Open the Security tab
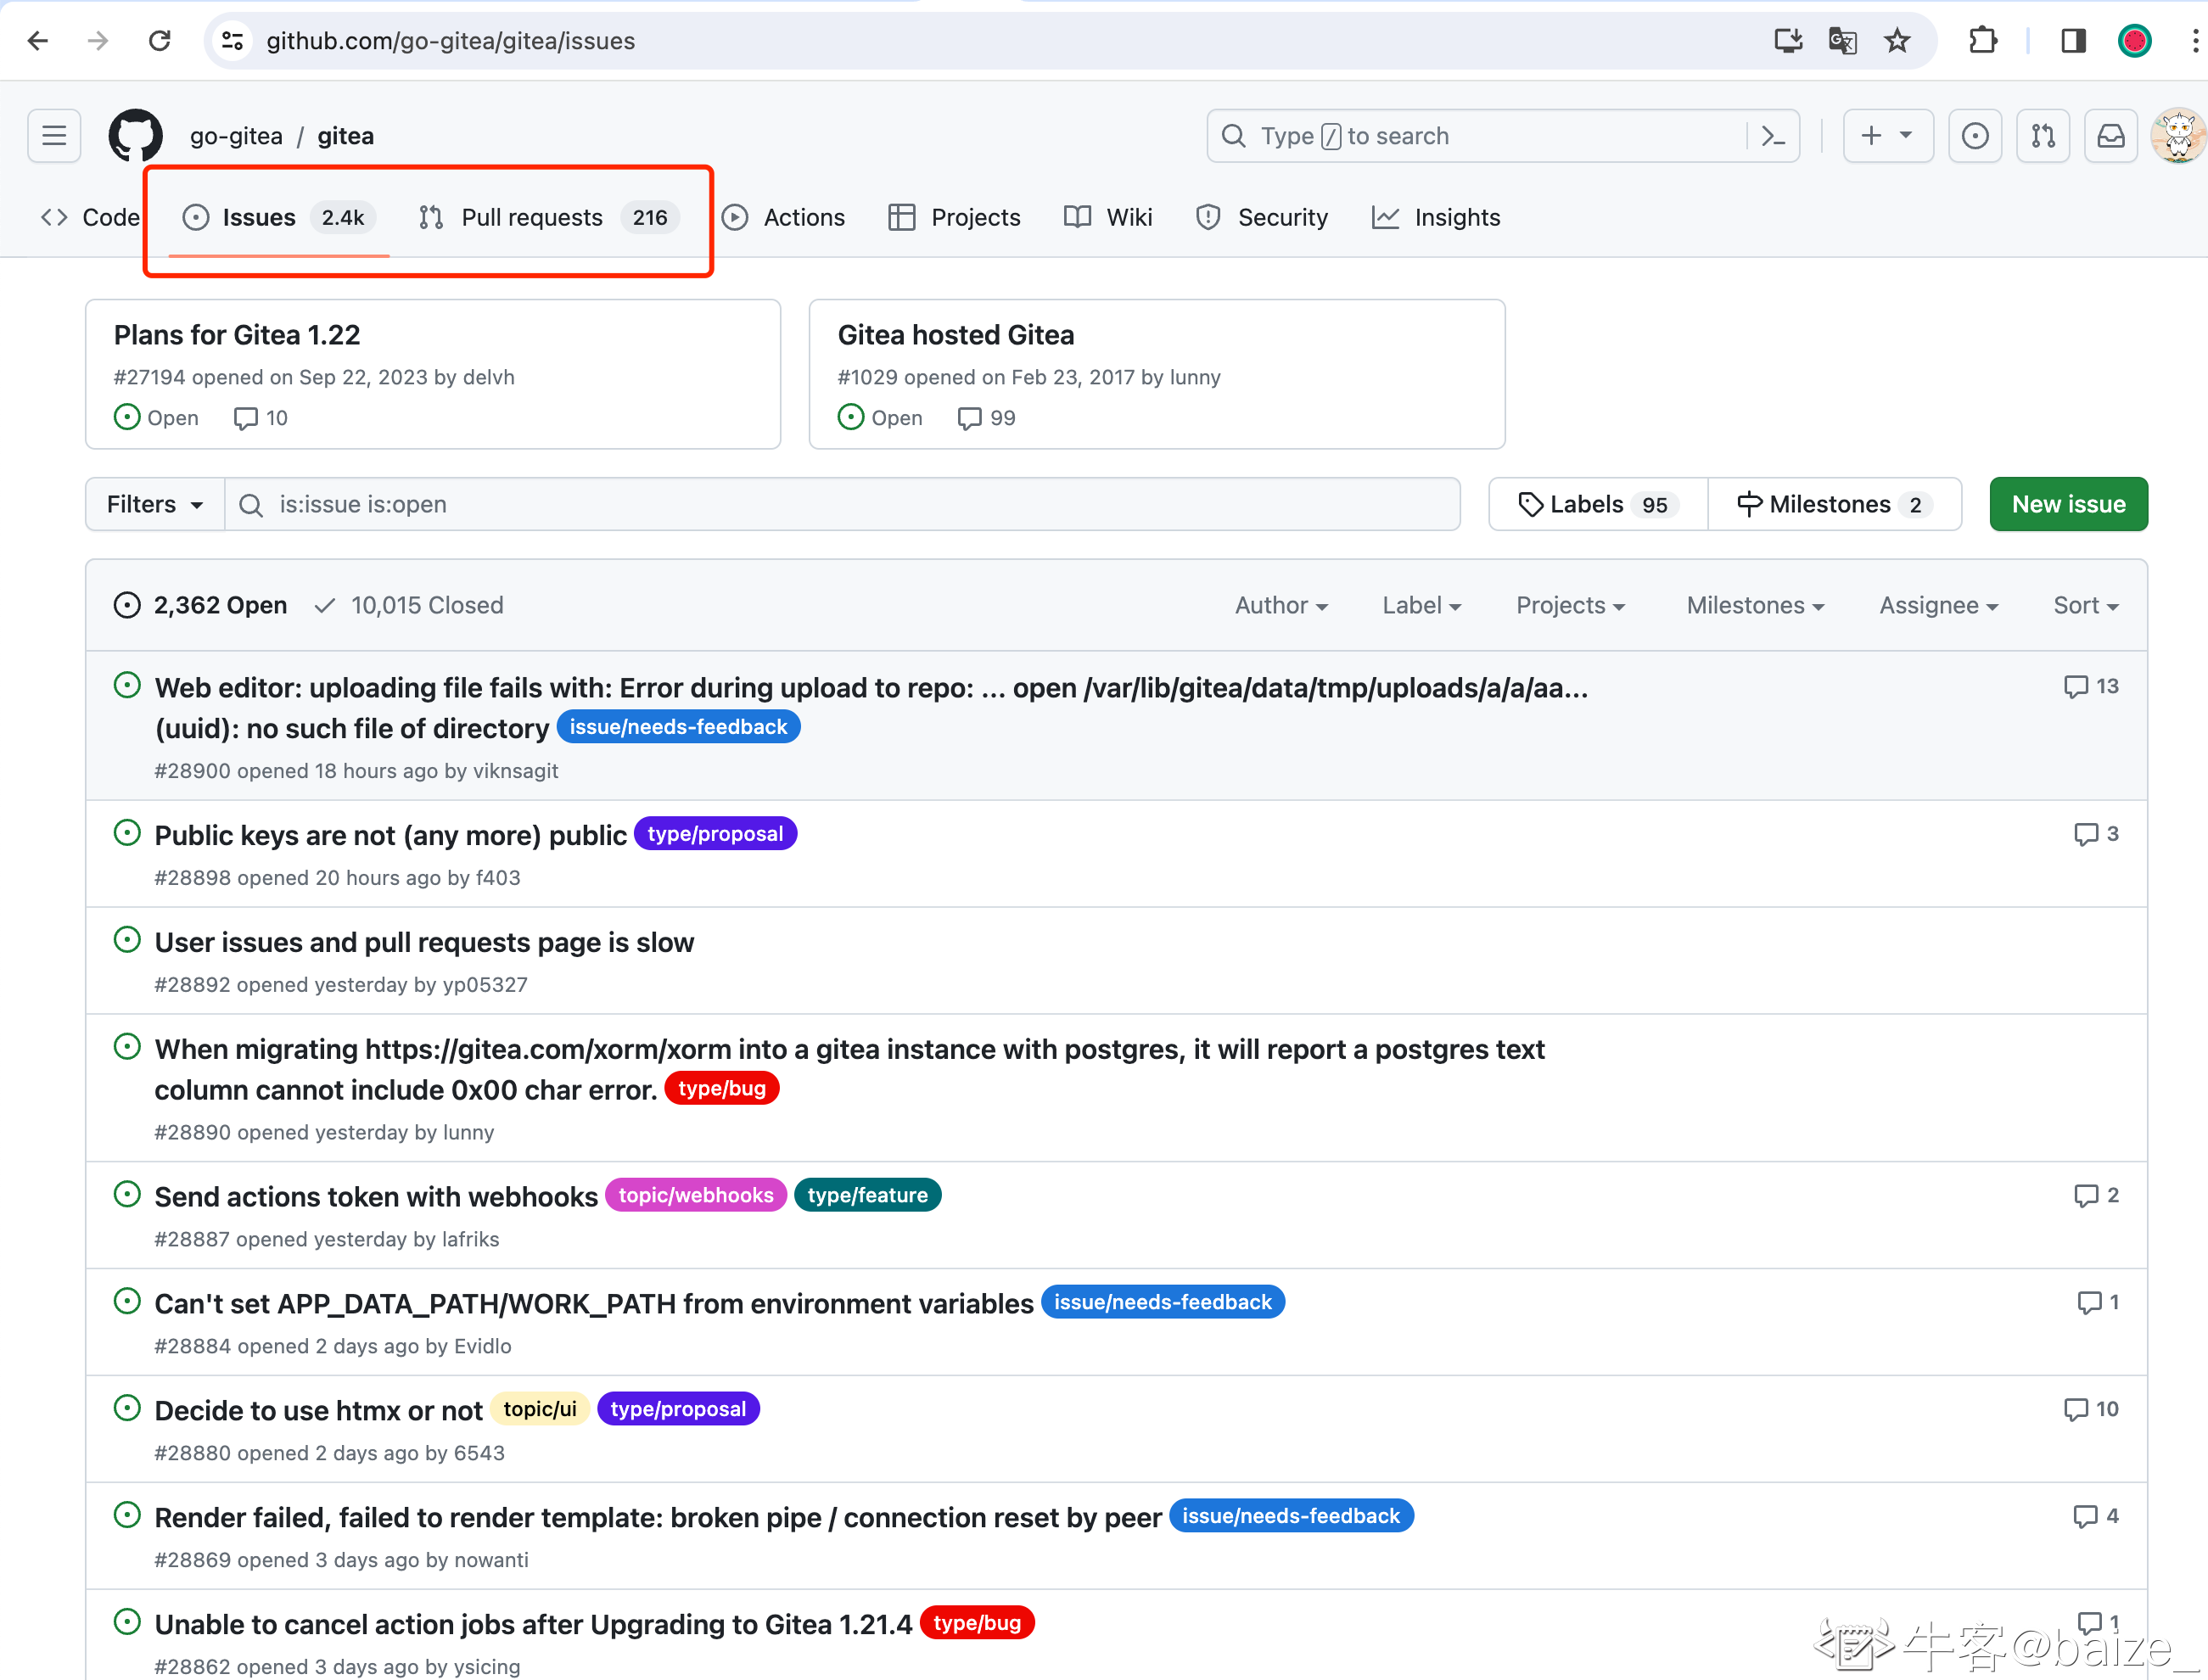Screen dimensions: 2208x1680 (x=1262, y=217)
